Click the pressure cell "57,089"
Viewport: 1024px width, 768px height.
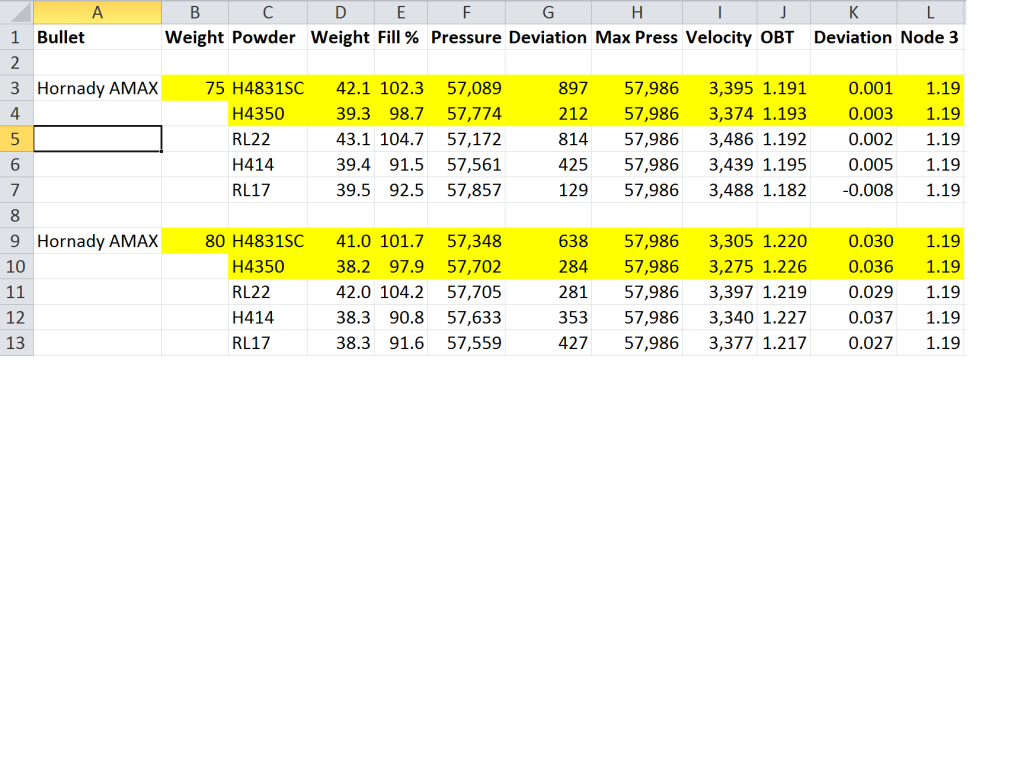tap(466, 88)
